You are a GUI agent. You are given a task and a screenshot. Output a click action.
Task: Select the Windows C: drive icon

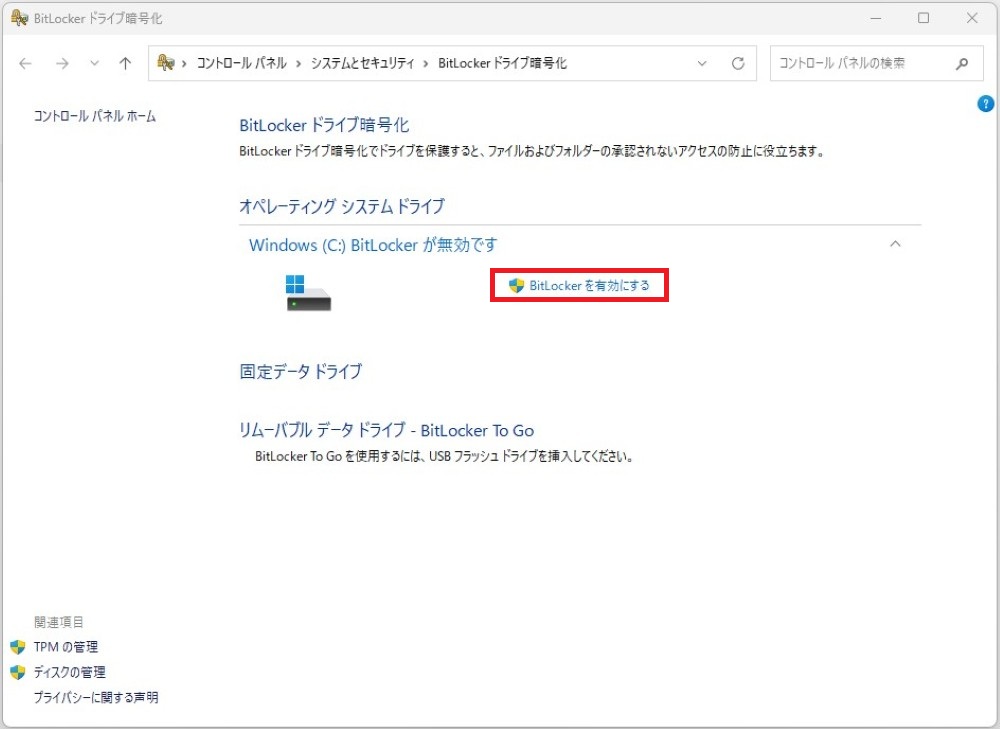coord(307,293)
